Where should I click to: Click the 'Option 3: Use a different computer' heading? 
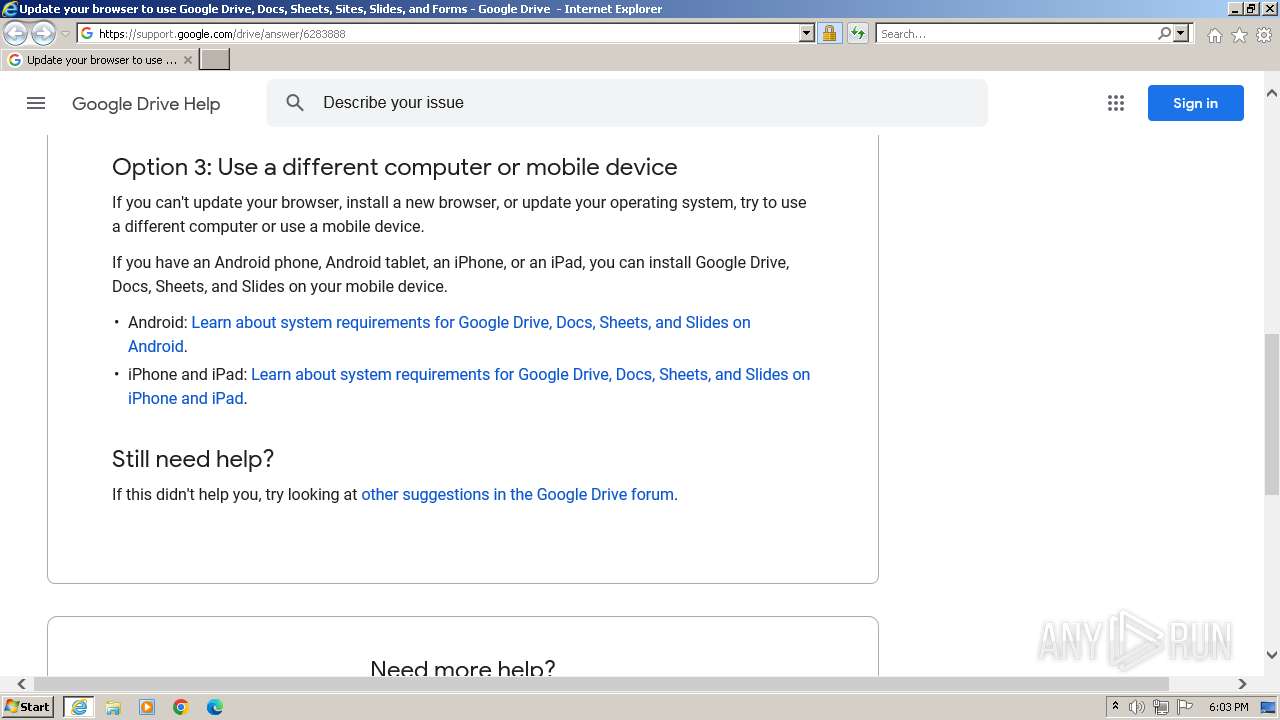[395, 167]
